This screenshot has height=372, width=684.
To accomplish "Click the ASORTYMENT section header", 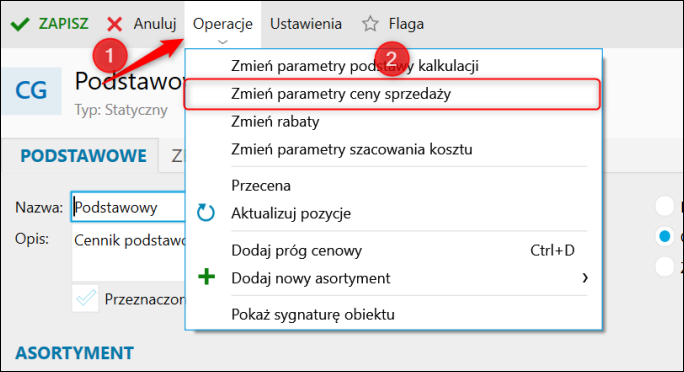I will [75, 353].
